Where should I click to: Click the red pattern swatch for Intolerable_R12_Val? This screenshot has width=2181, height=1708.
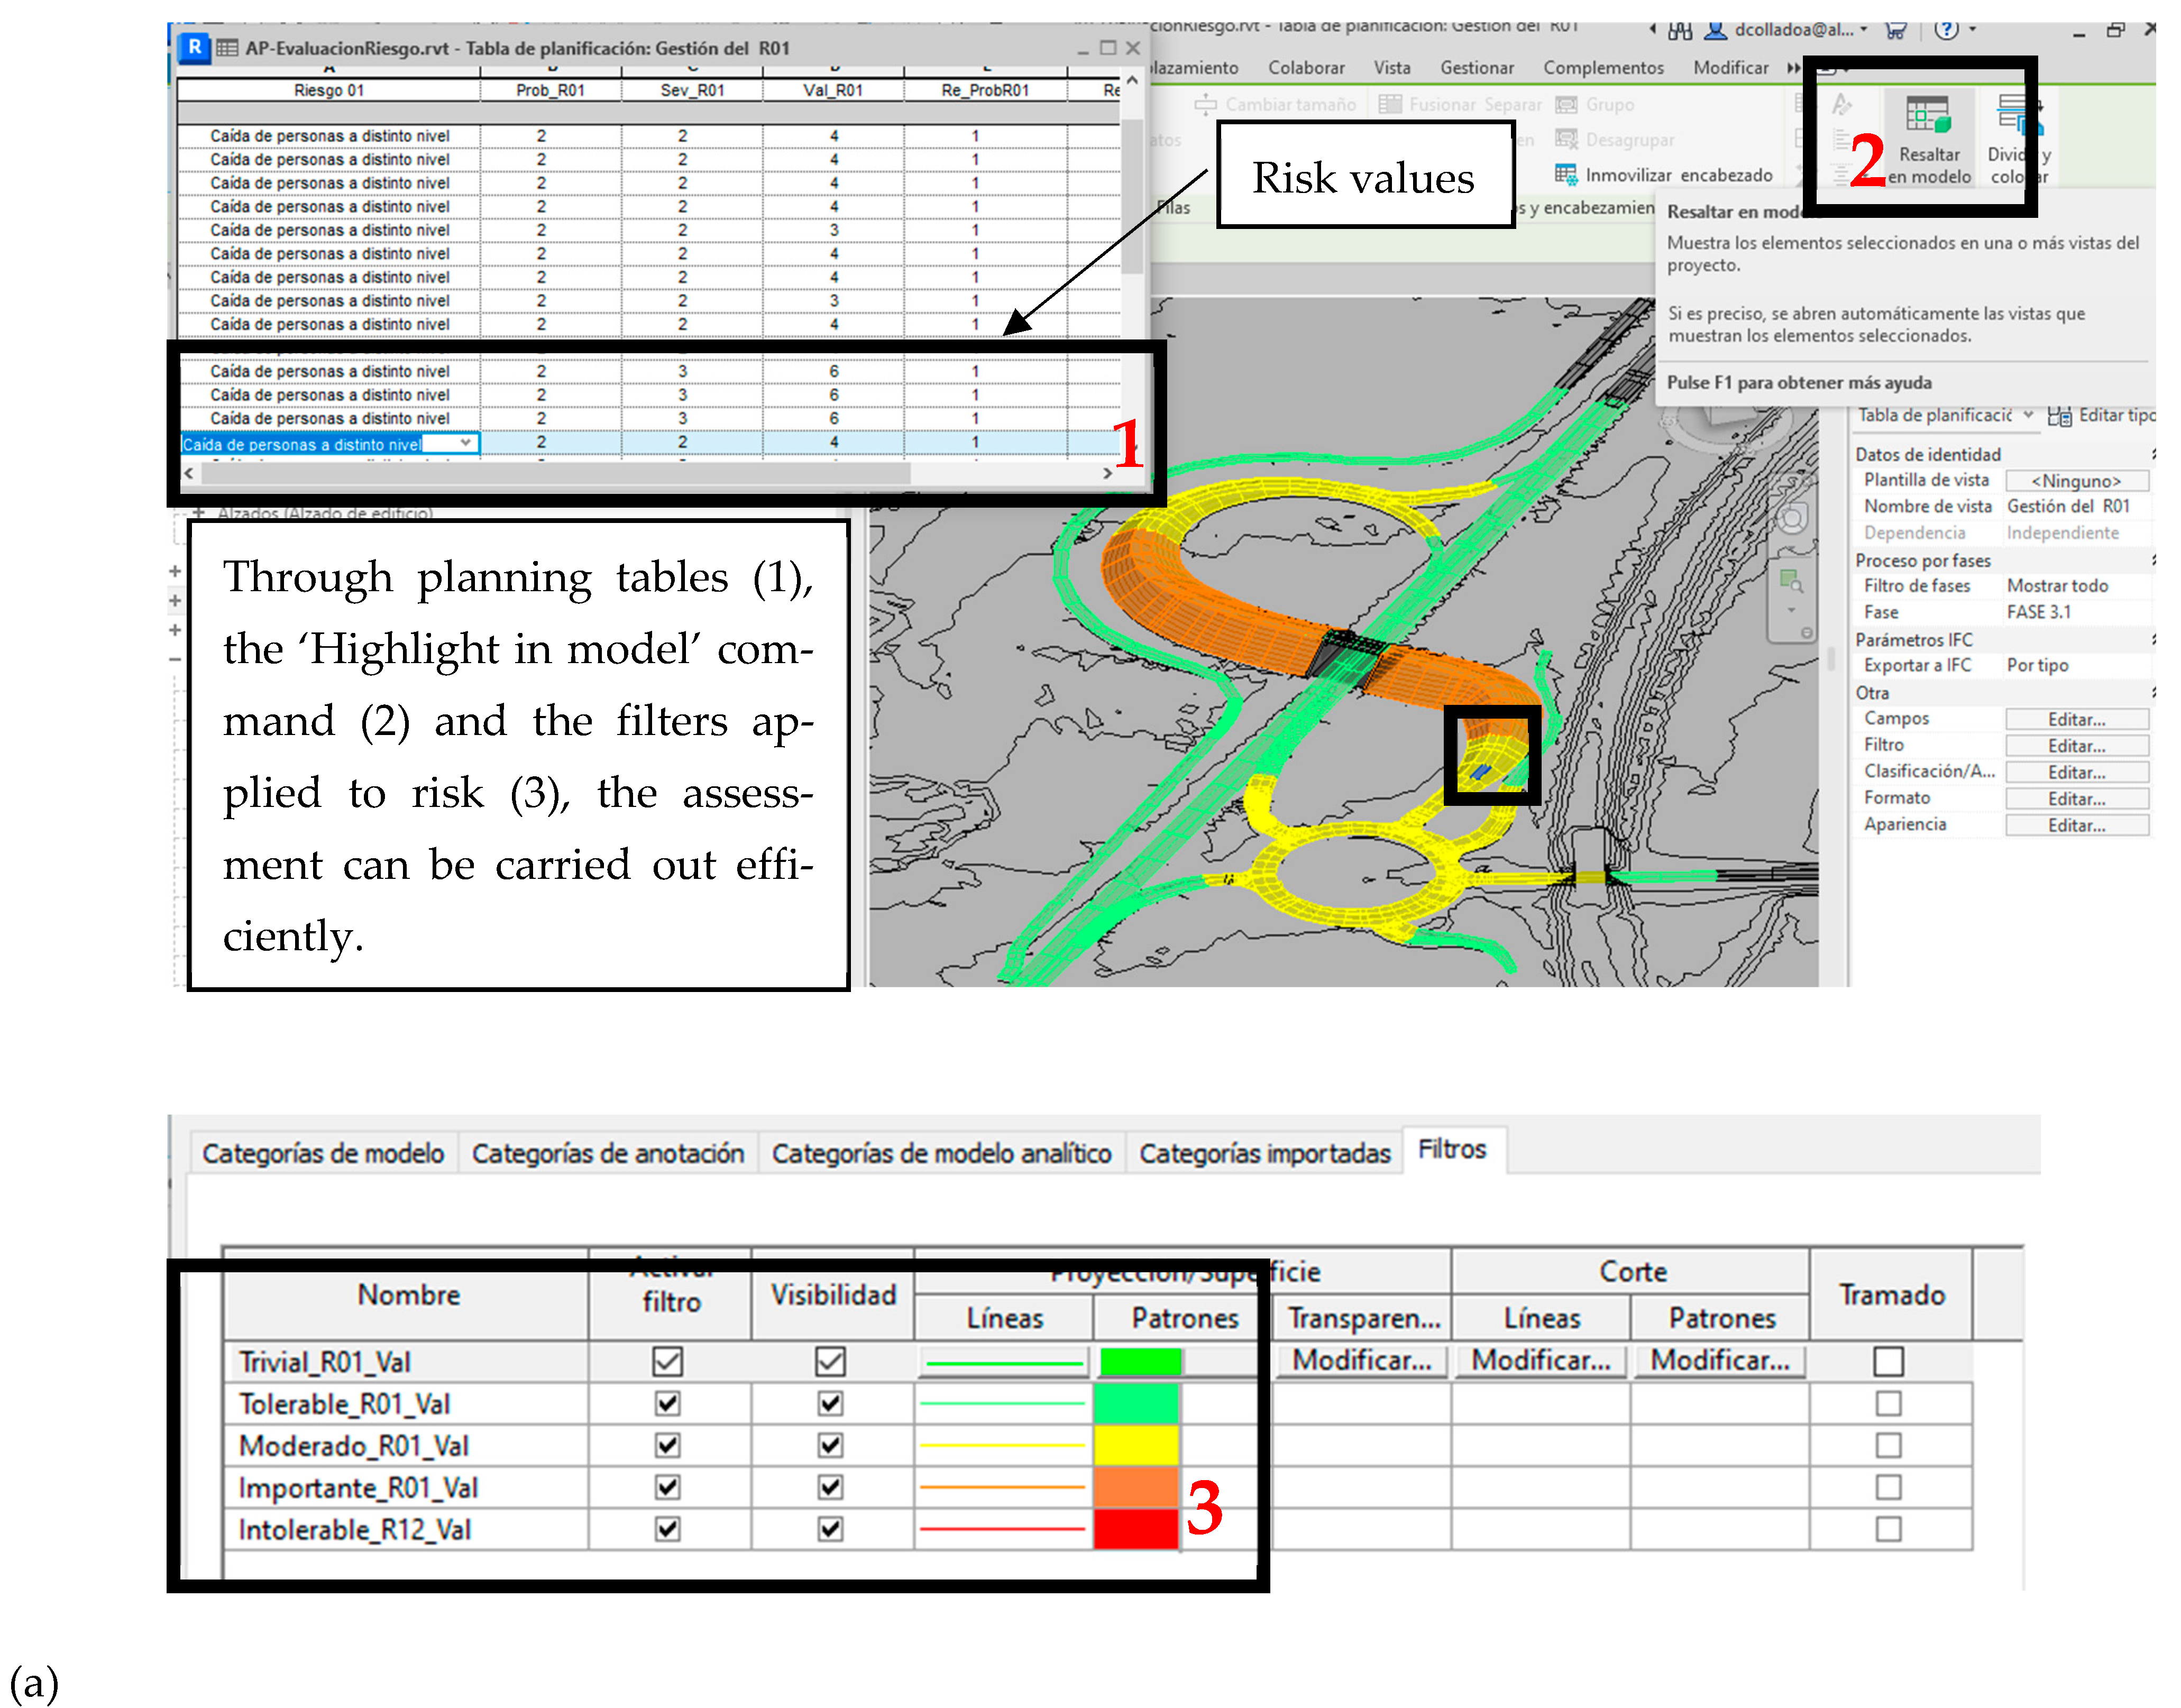[1136, 1529]
